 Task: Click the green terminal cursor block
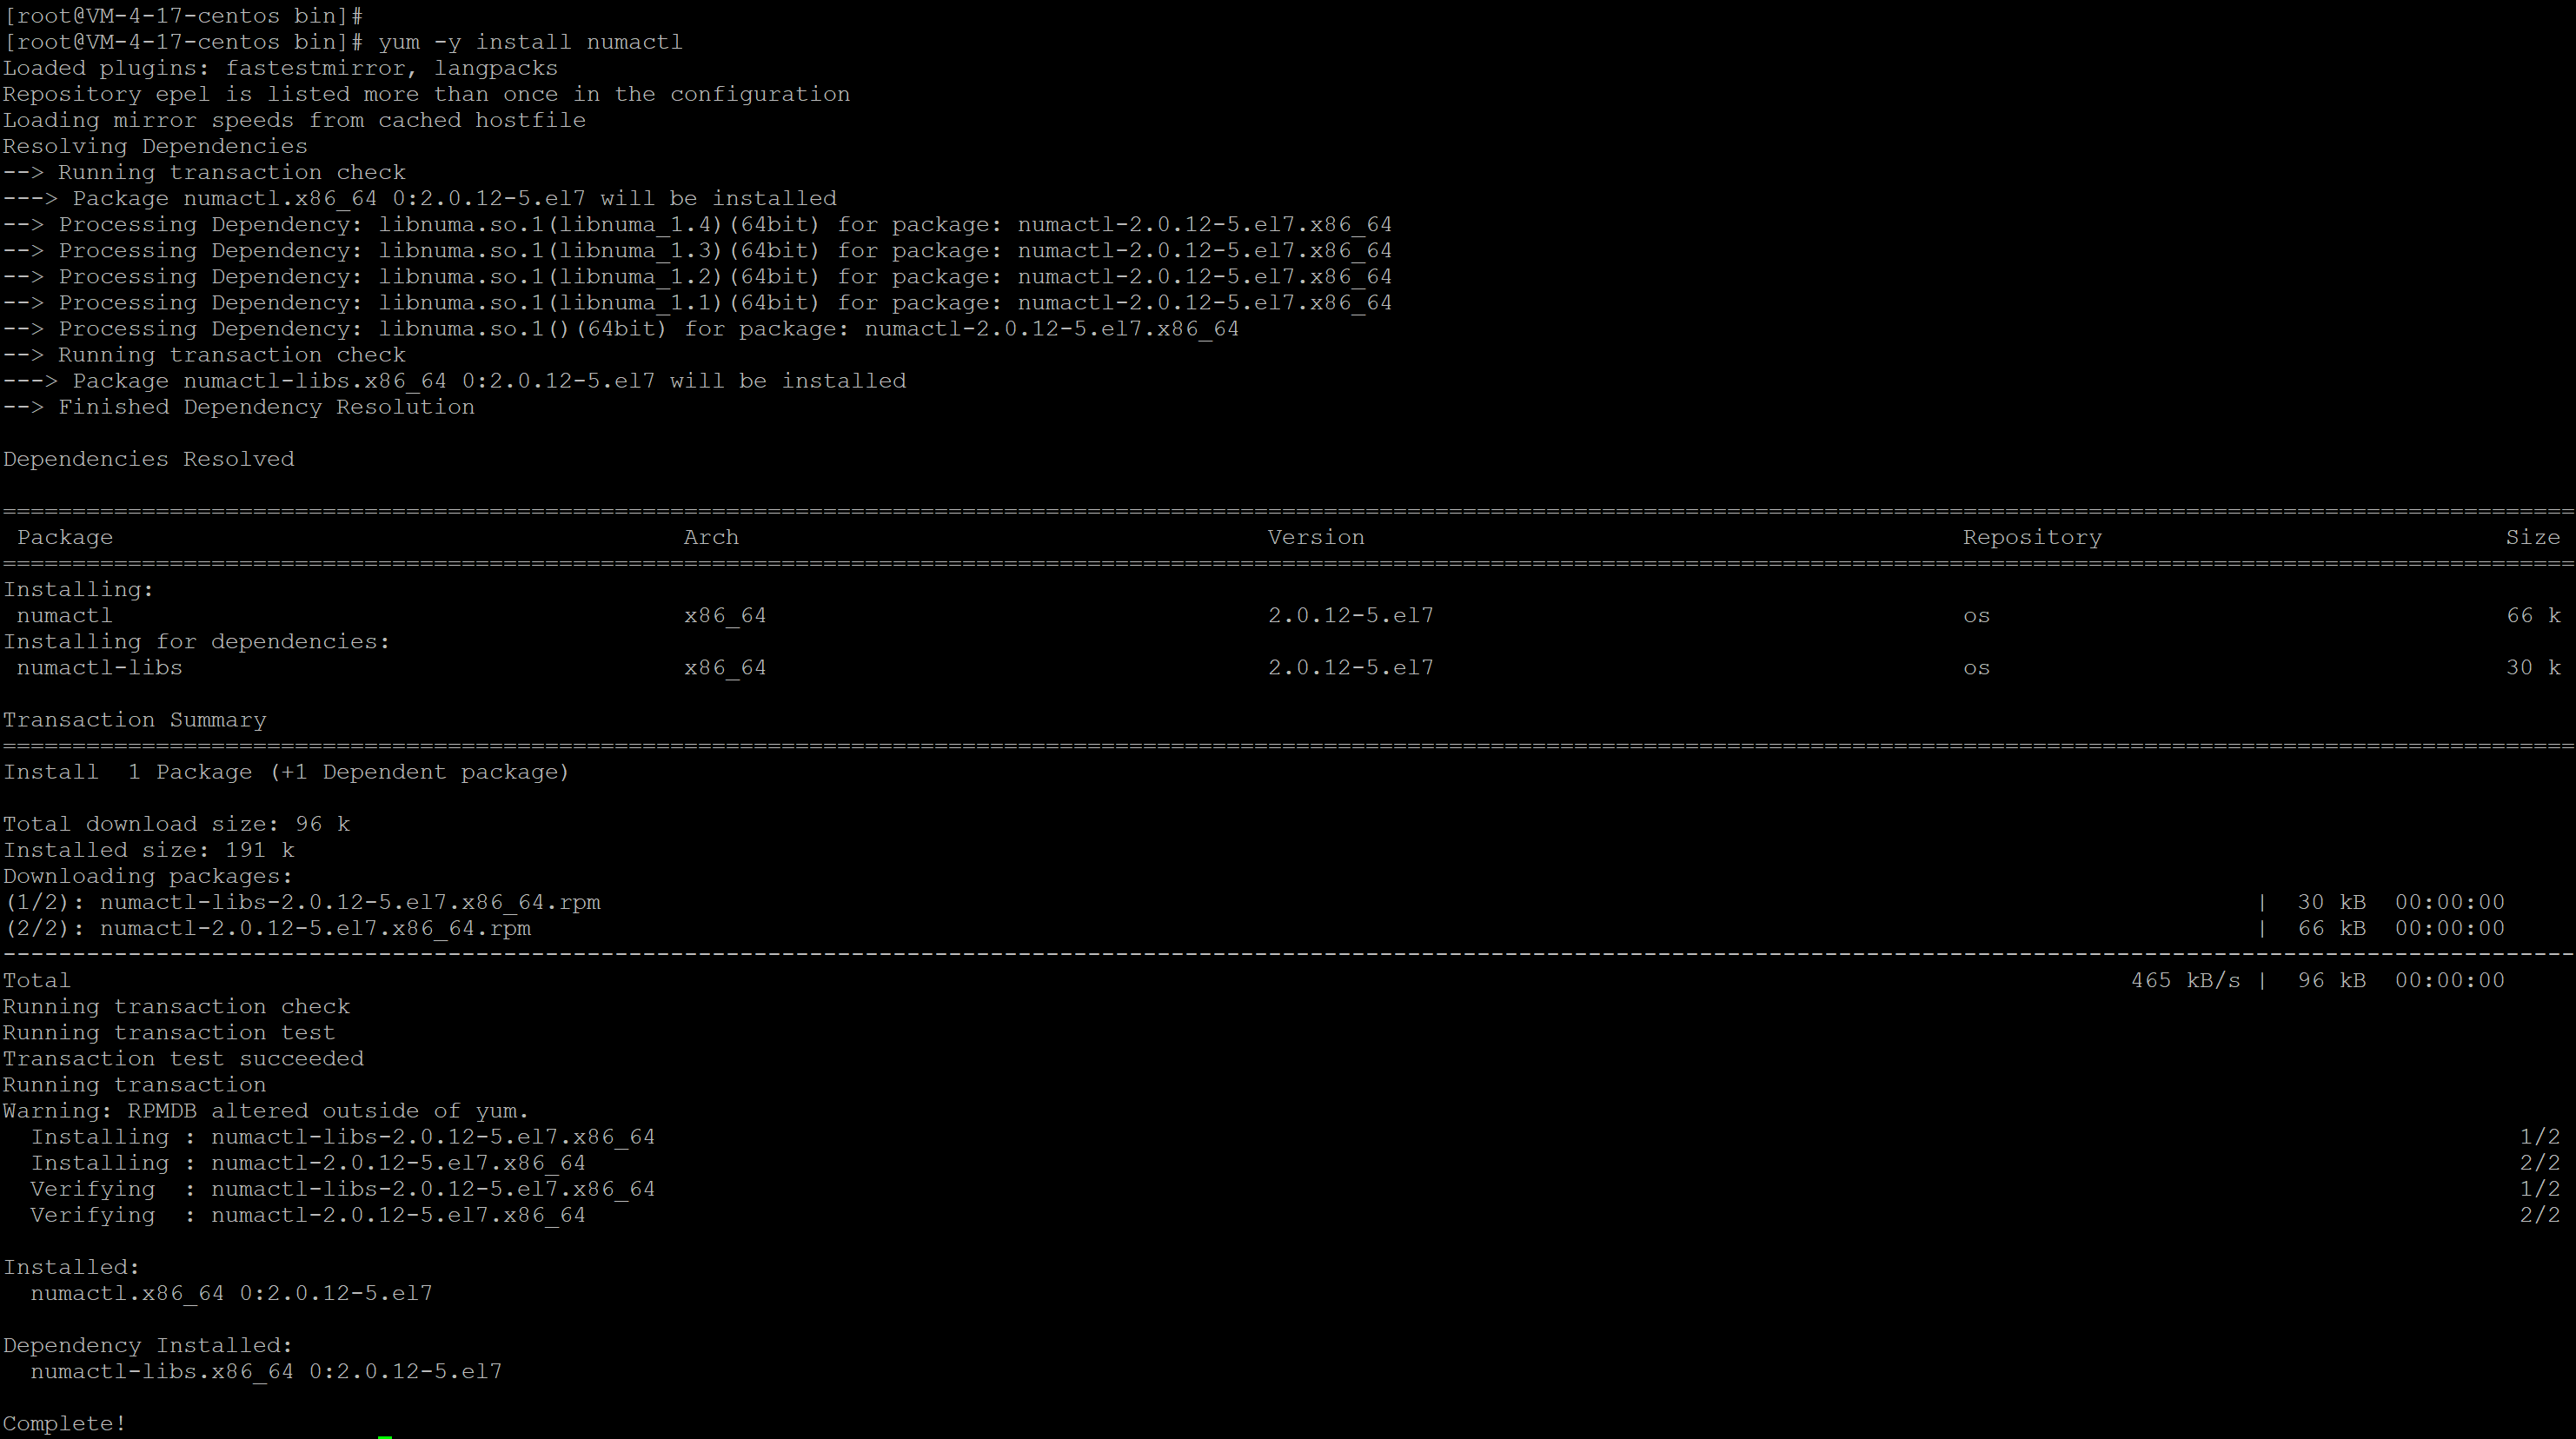(385, 1436)
